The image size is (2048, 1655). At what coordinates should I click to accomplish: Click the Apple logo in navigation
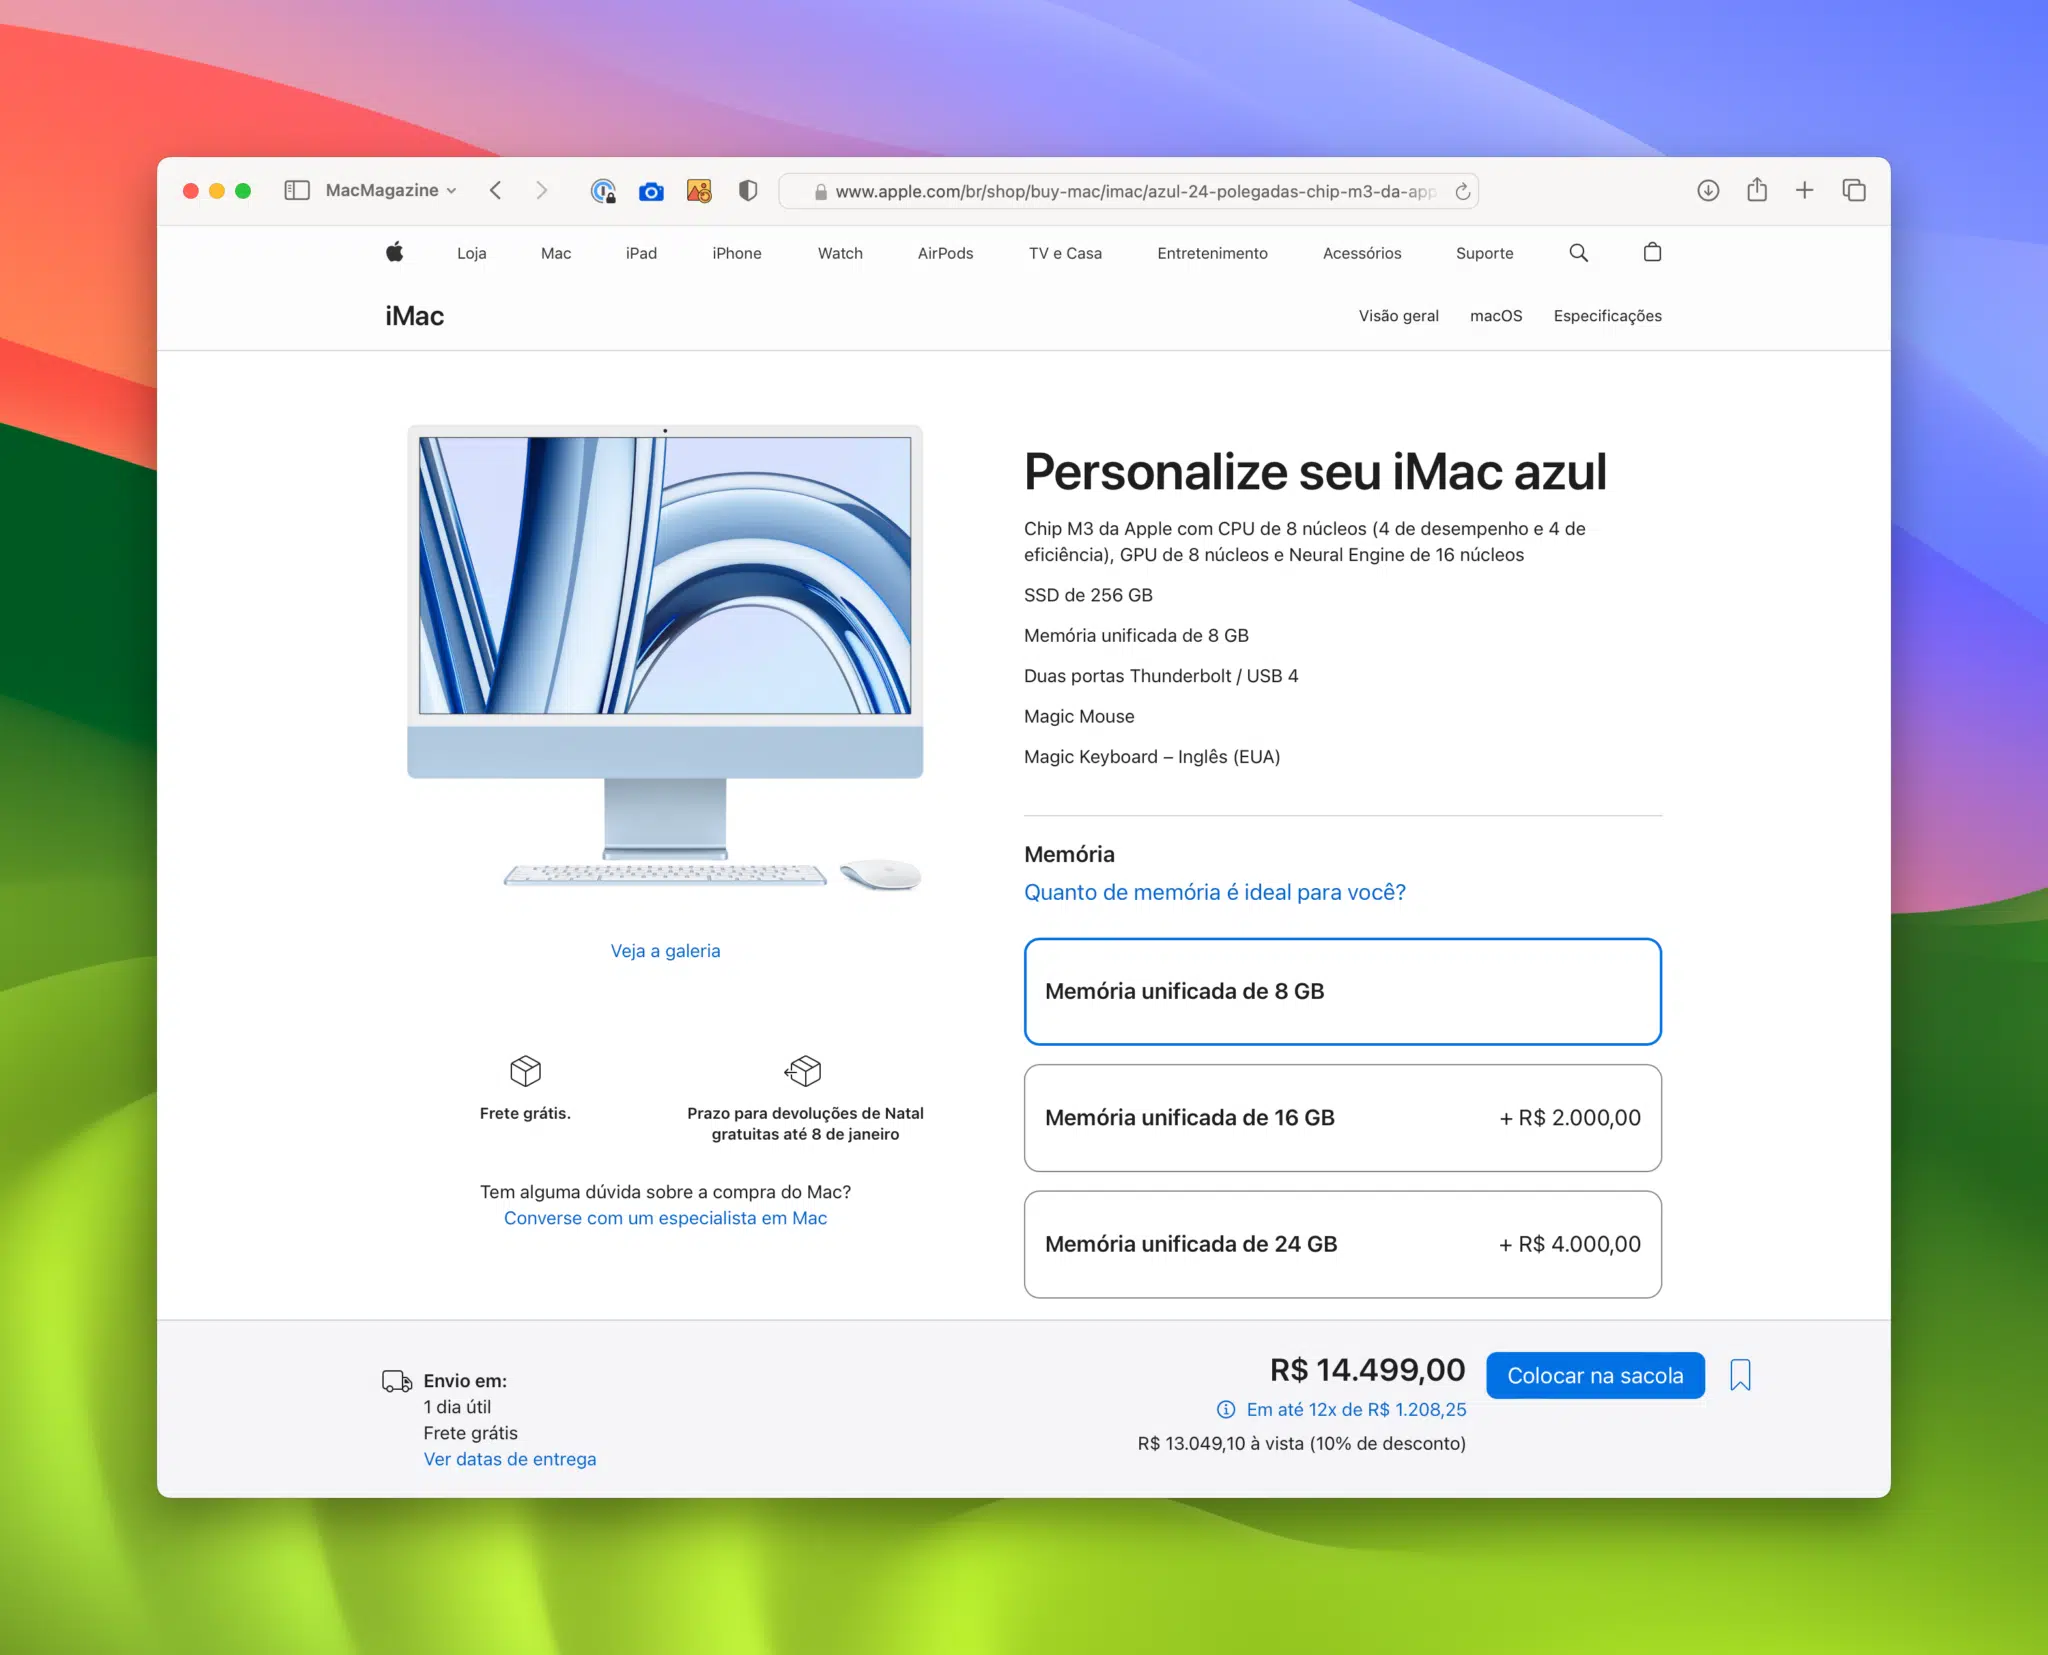coord(394,252)
